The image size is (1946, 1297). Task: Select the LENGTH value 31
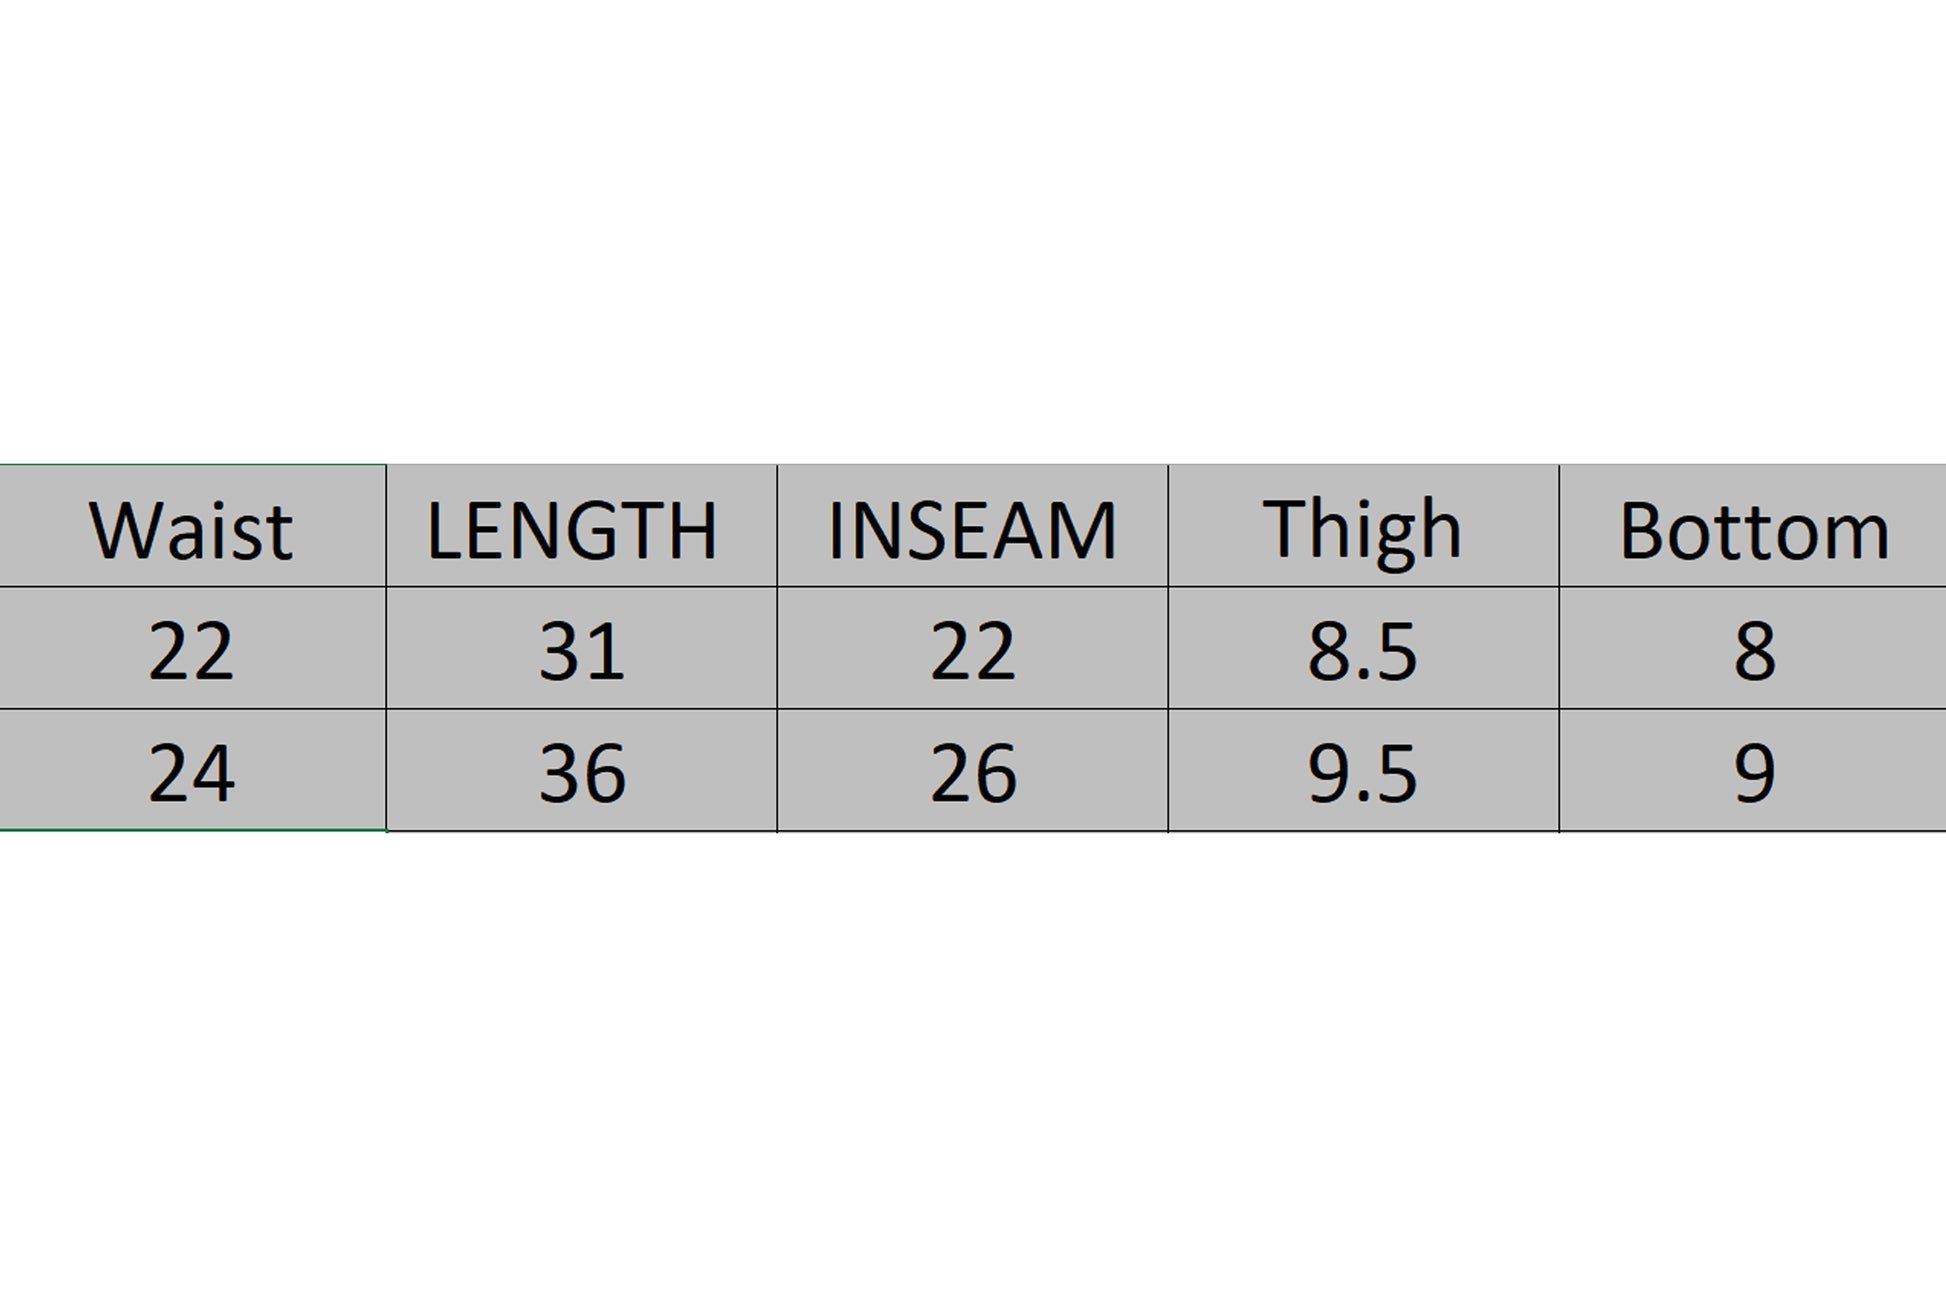[581, 650]
